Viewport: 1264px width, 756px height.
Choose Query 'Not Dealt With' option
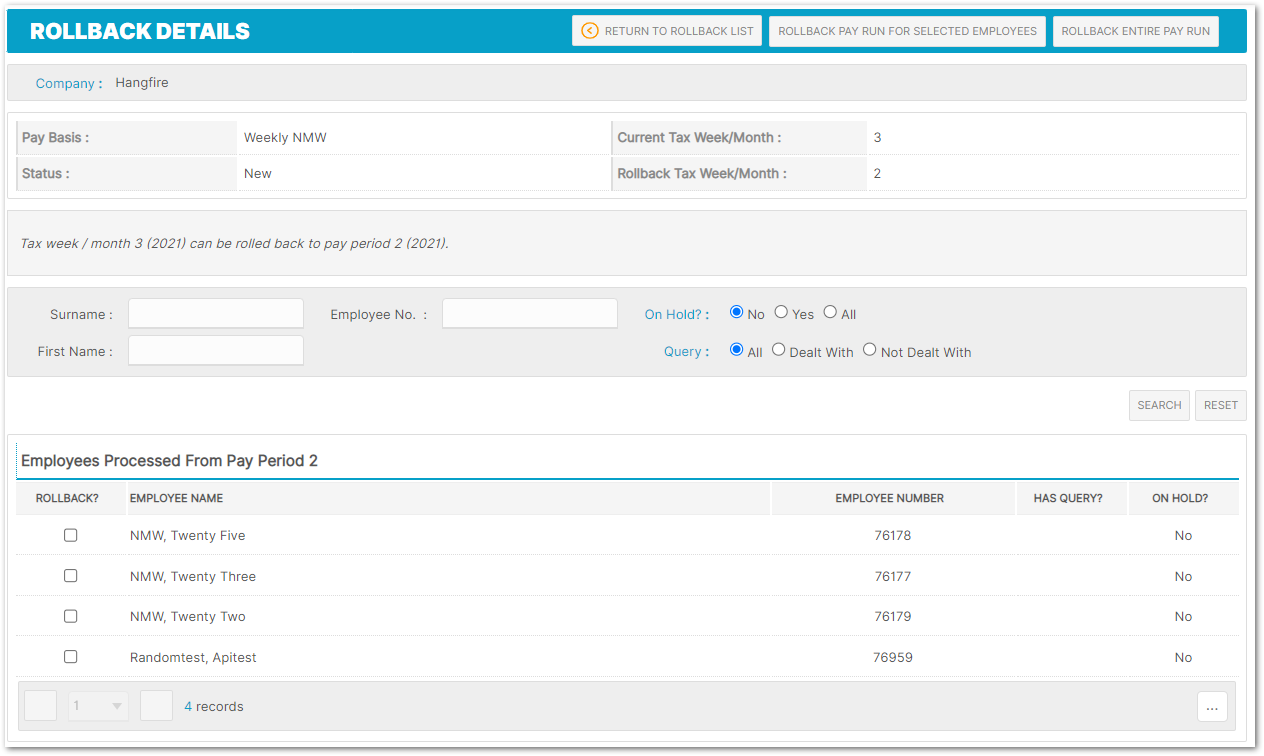point(870,350)
